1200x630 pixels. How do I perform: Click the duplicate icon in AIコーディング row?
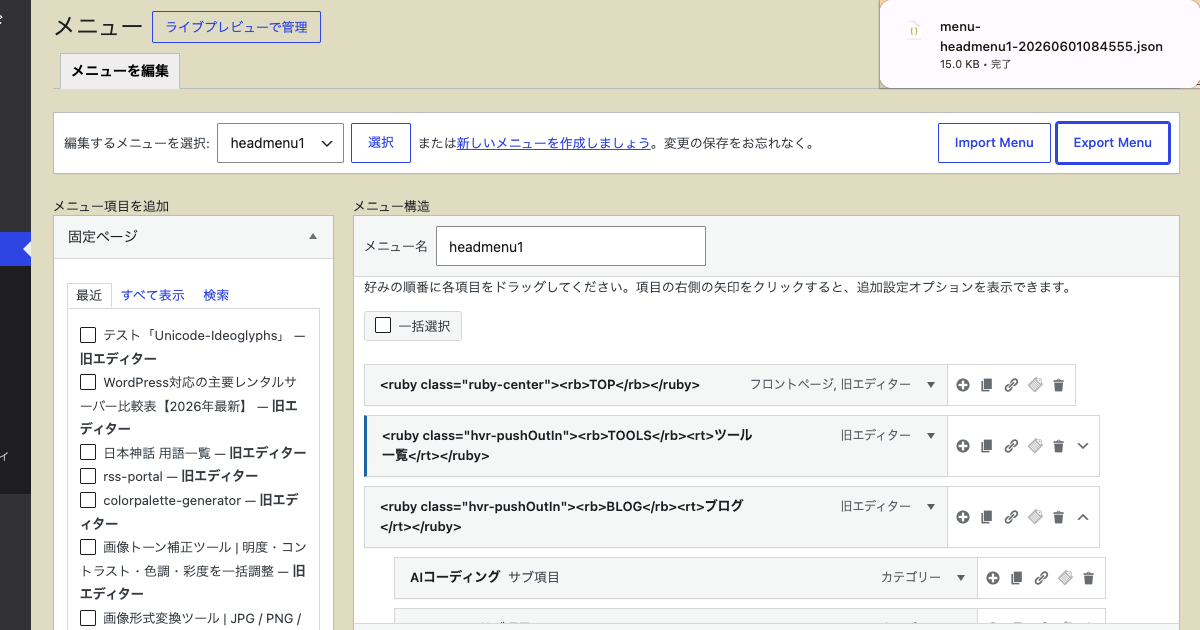coord(1017,578)
